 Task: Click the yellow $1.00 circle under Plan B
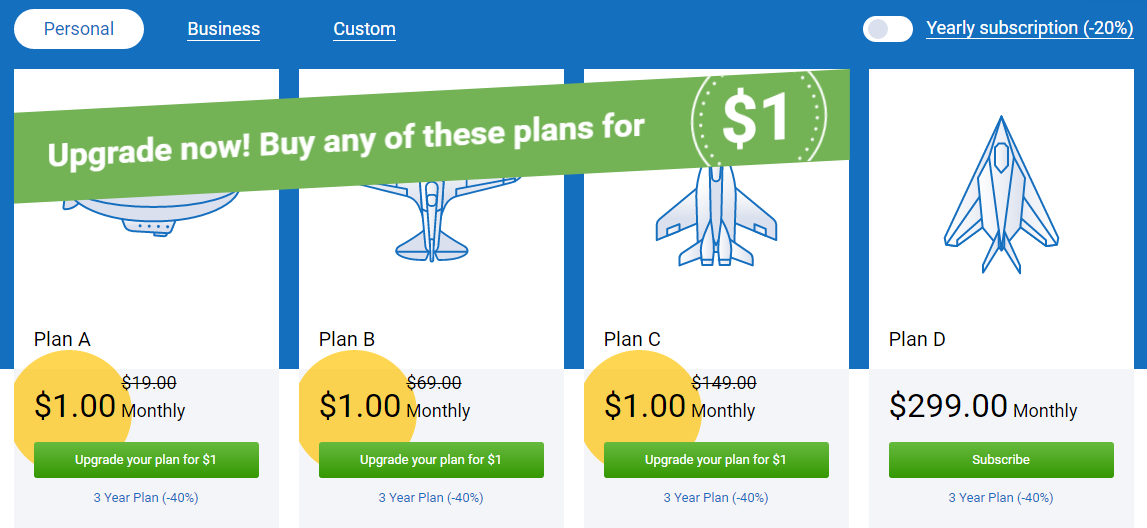pos(358,410)
